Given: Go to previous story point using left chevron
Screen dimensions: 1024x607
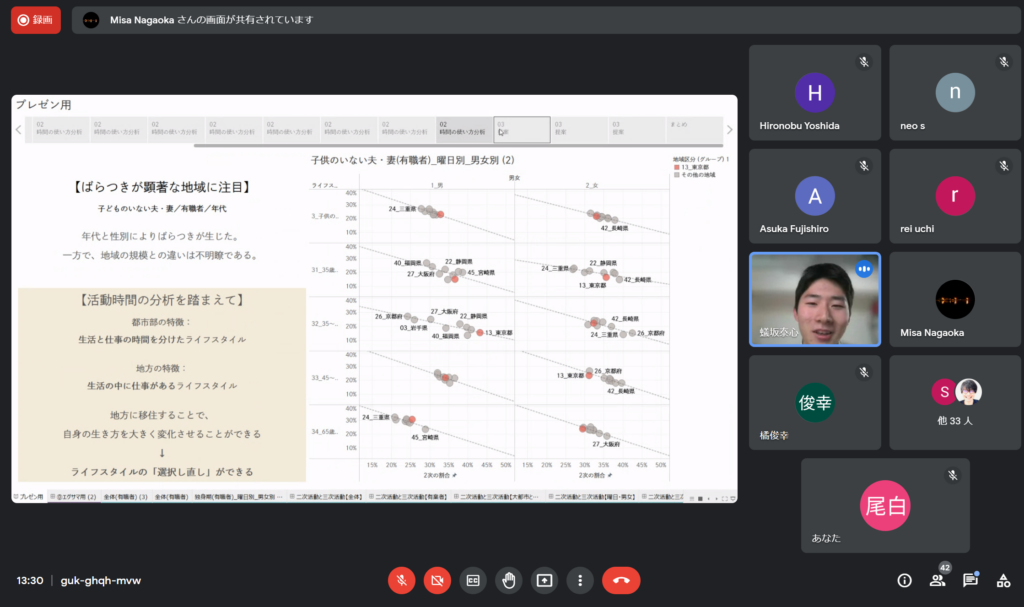Looking at the screenshot, I should [x=18, y=130].
